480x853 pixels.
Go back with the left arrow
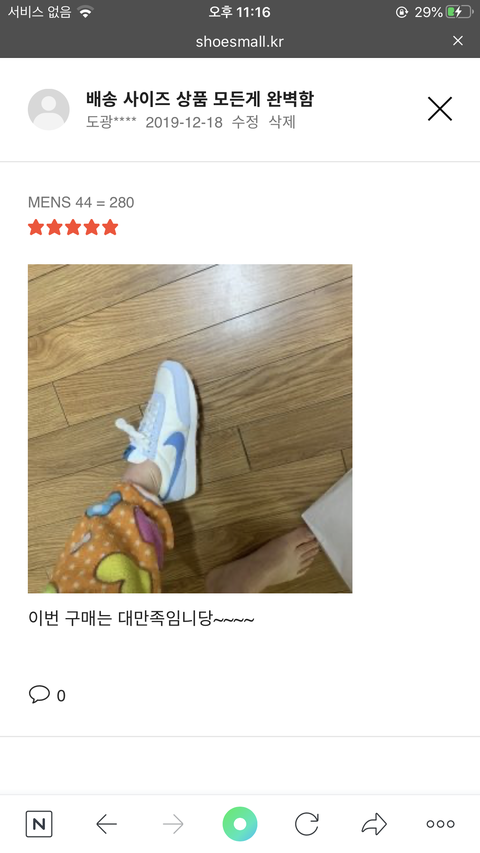106,824
